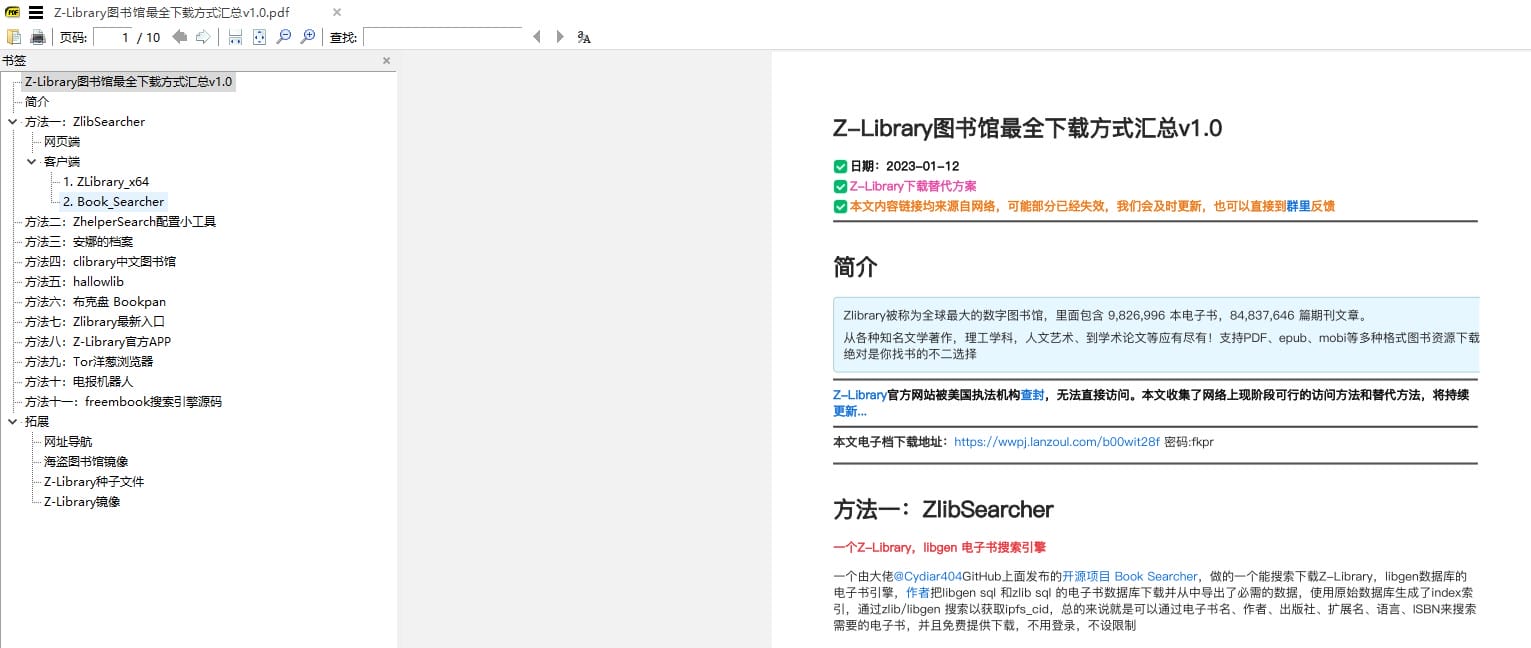Open the hamburger main menu

pos(36,13)
